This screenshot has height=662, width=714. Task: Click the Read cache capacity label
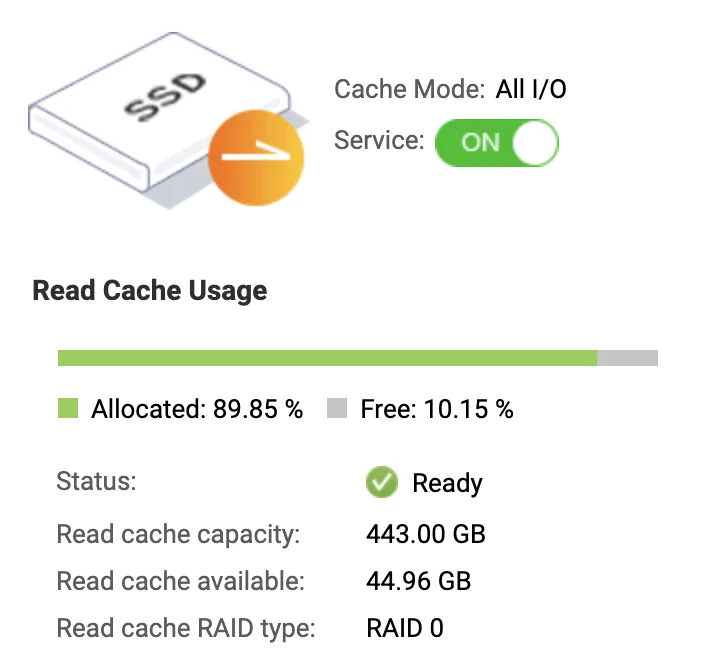[x=178, y=534]
